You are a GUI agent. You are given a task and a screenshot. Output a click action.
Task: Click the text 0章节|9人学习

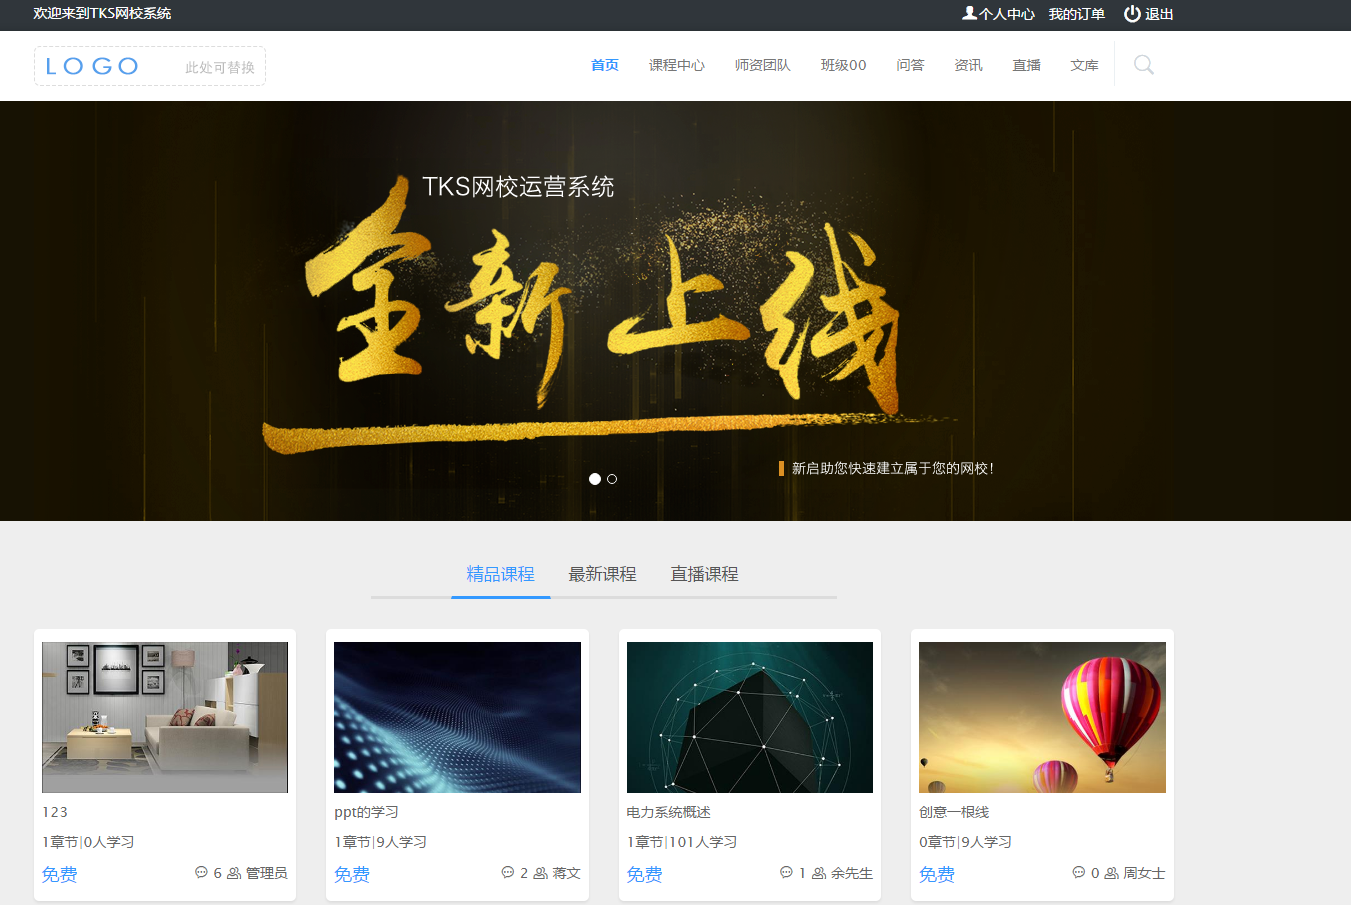point(966,842)
